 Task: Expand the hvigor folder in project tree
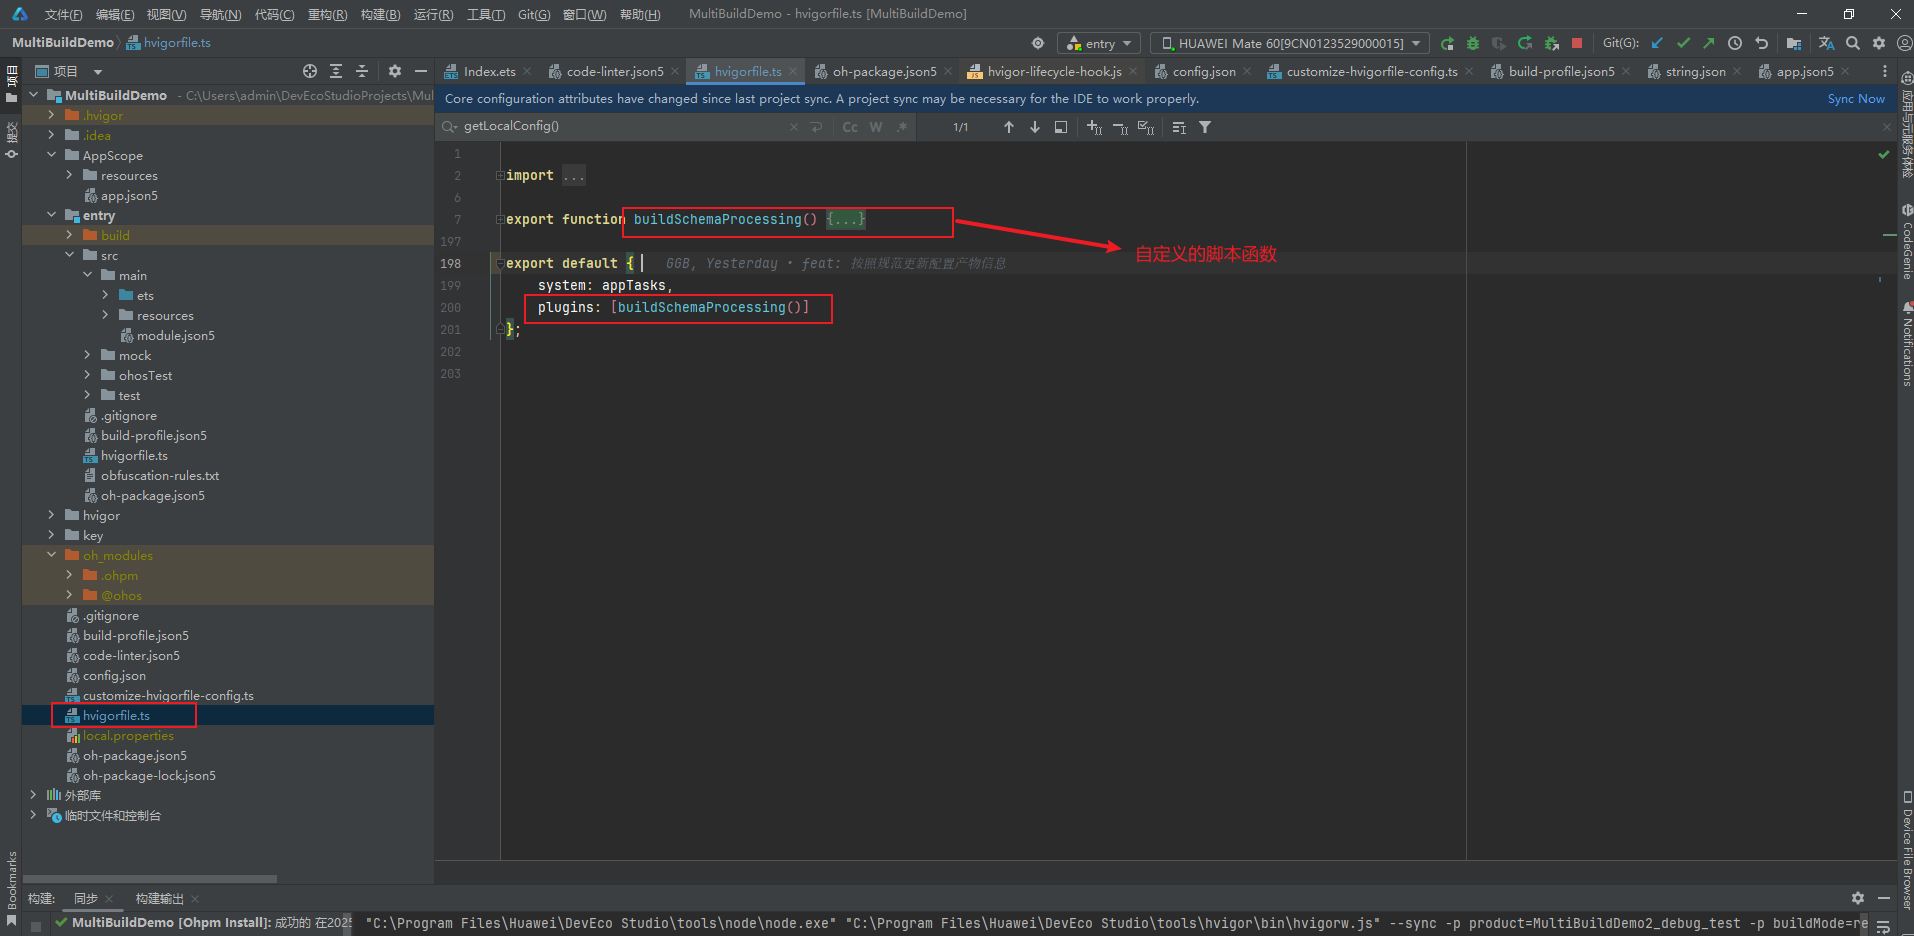tap(51, 515)
